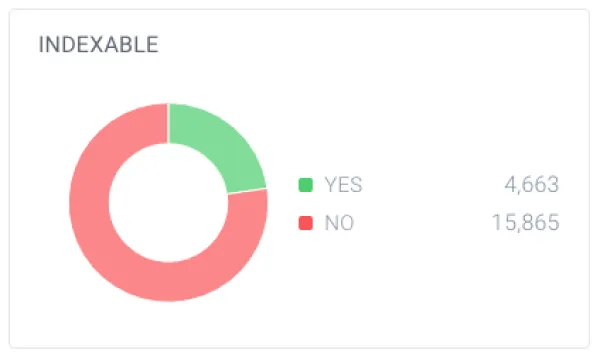Click the red NO legend swatch

[x=305, y=223]
